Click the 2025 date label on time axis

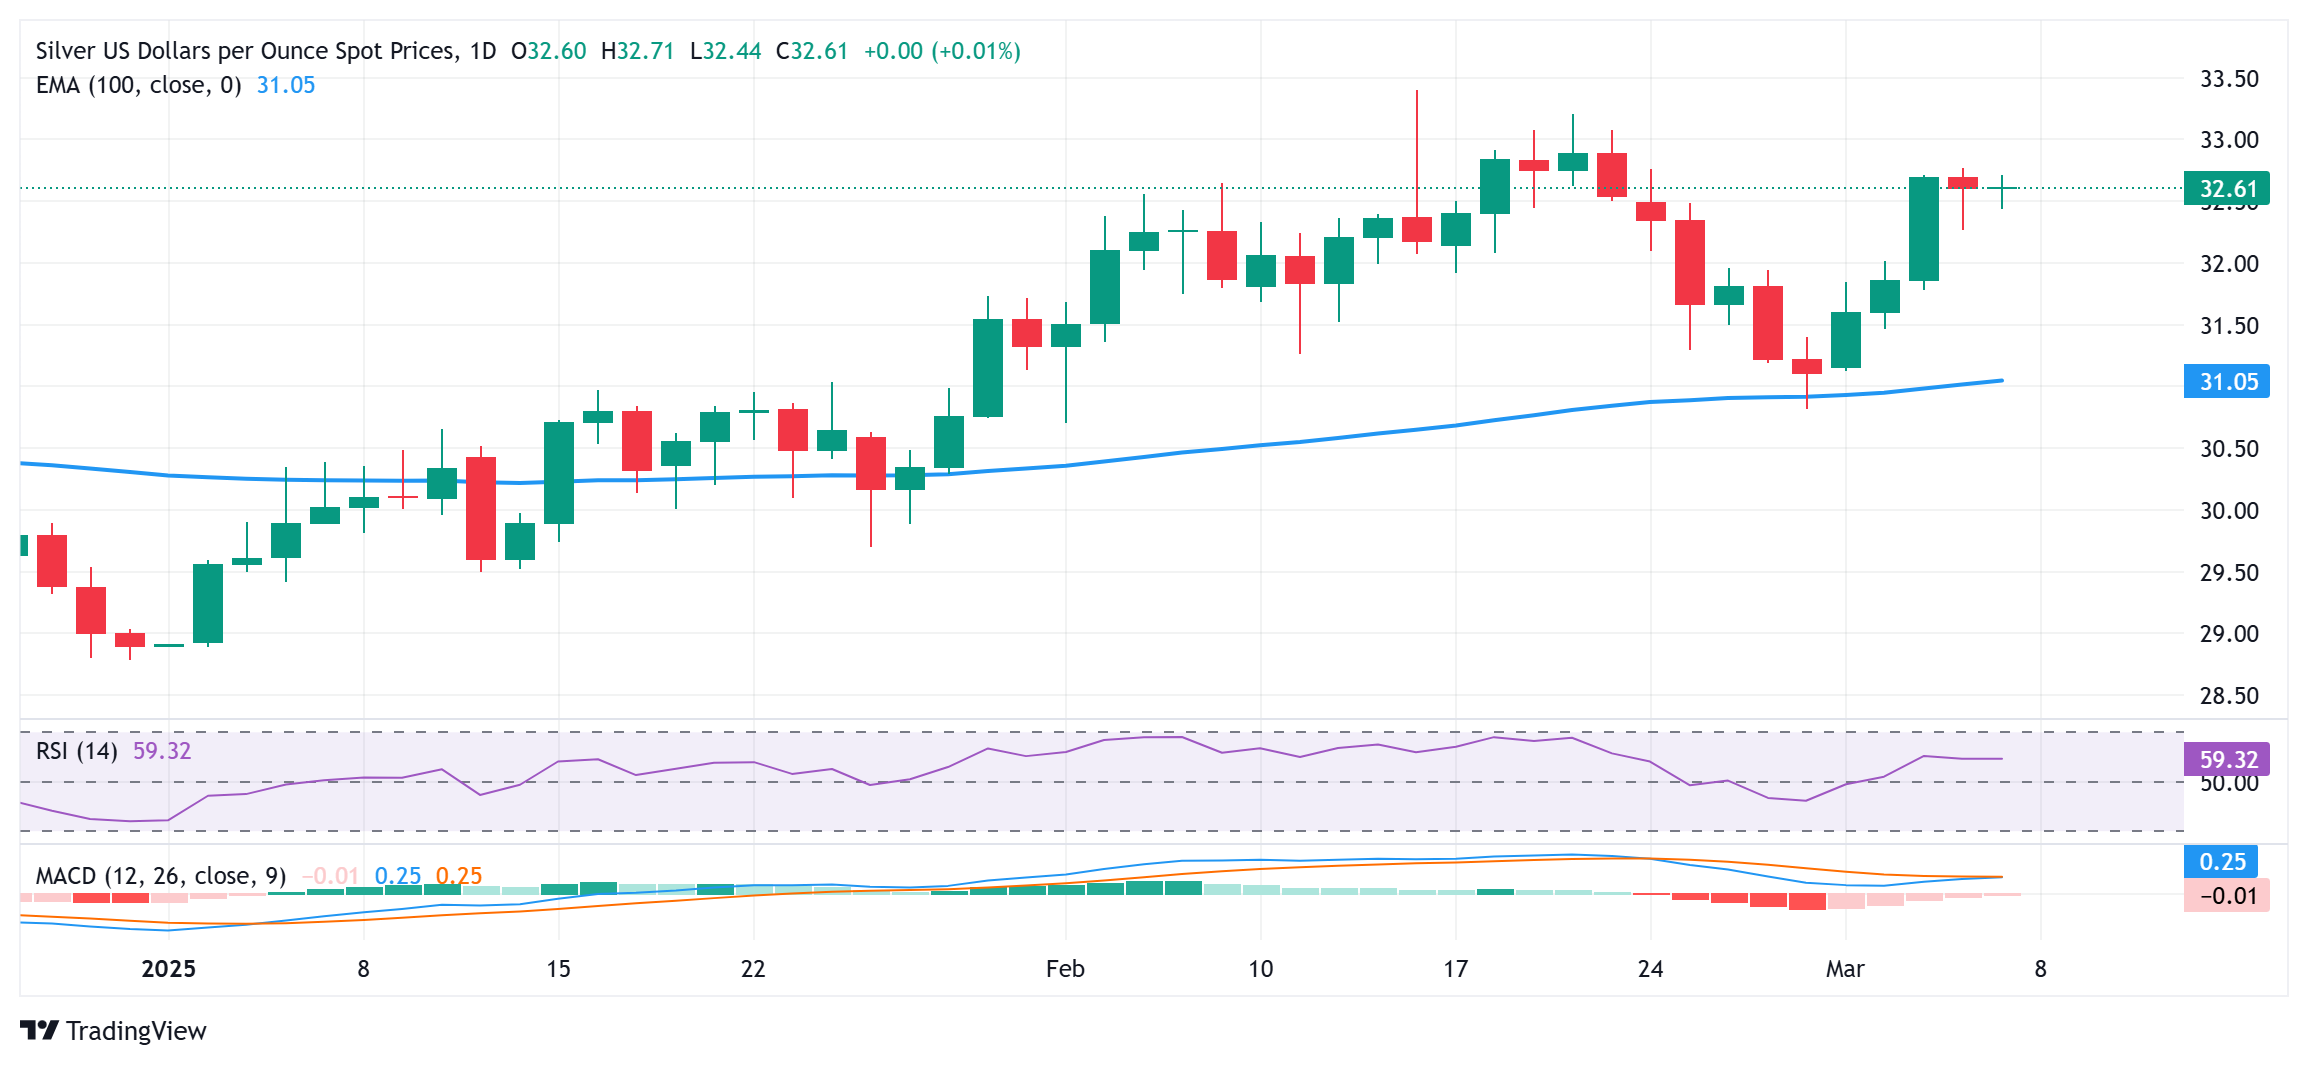169,969
